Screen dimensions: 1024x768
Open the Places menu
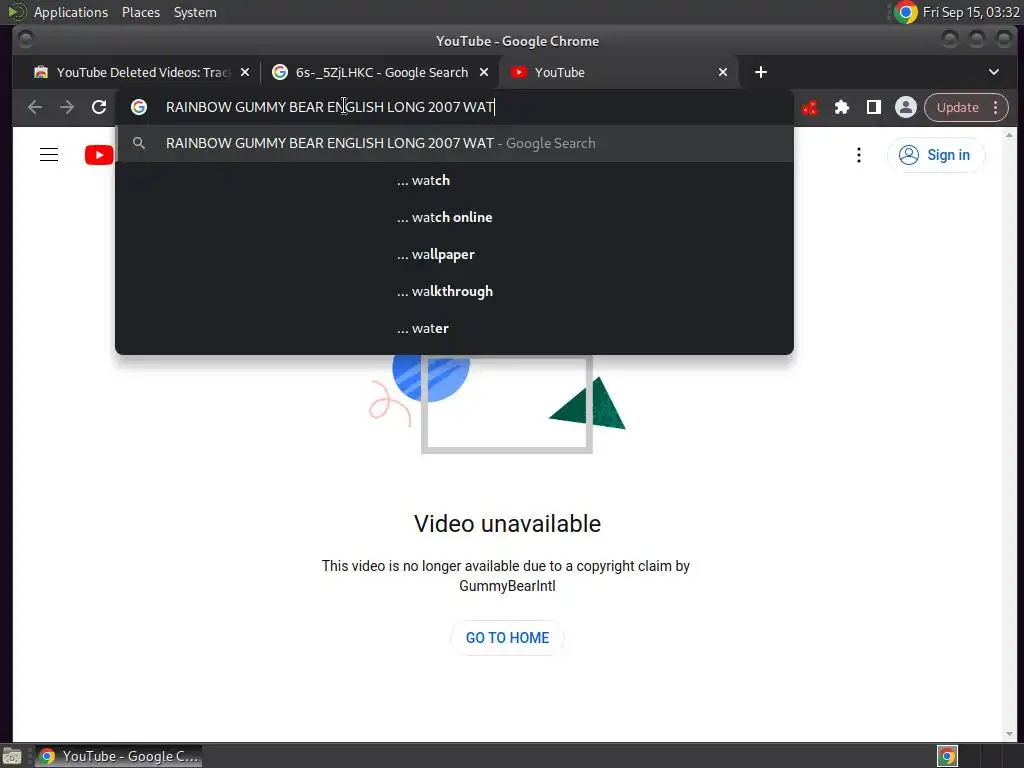point(140,12)
